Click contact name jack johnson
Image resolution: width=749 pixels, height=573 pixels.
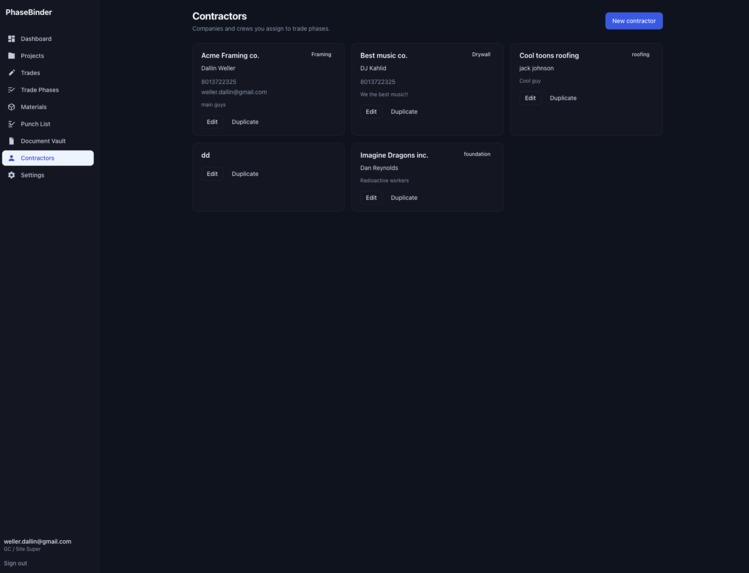[x=536, y=68]
